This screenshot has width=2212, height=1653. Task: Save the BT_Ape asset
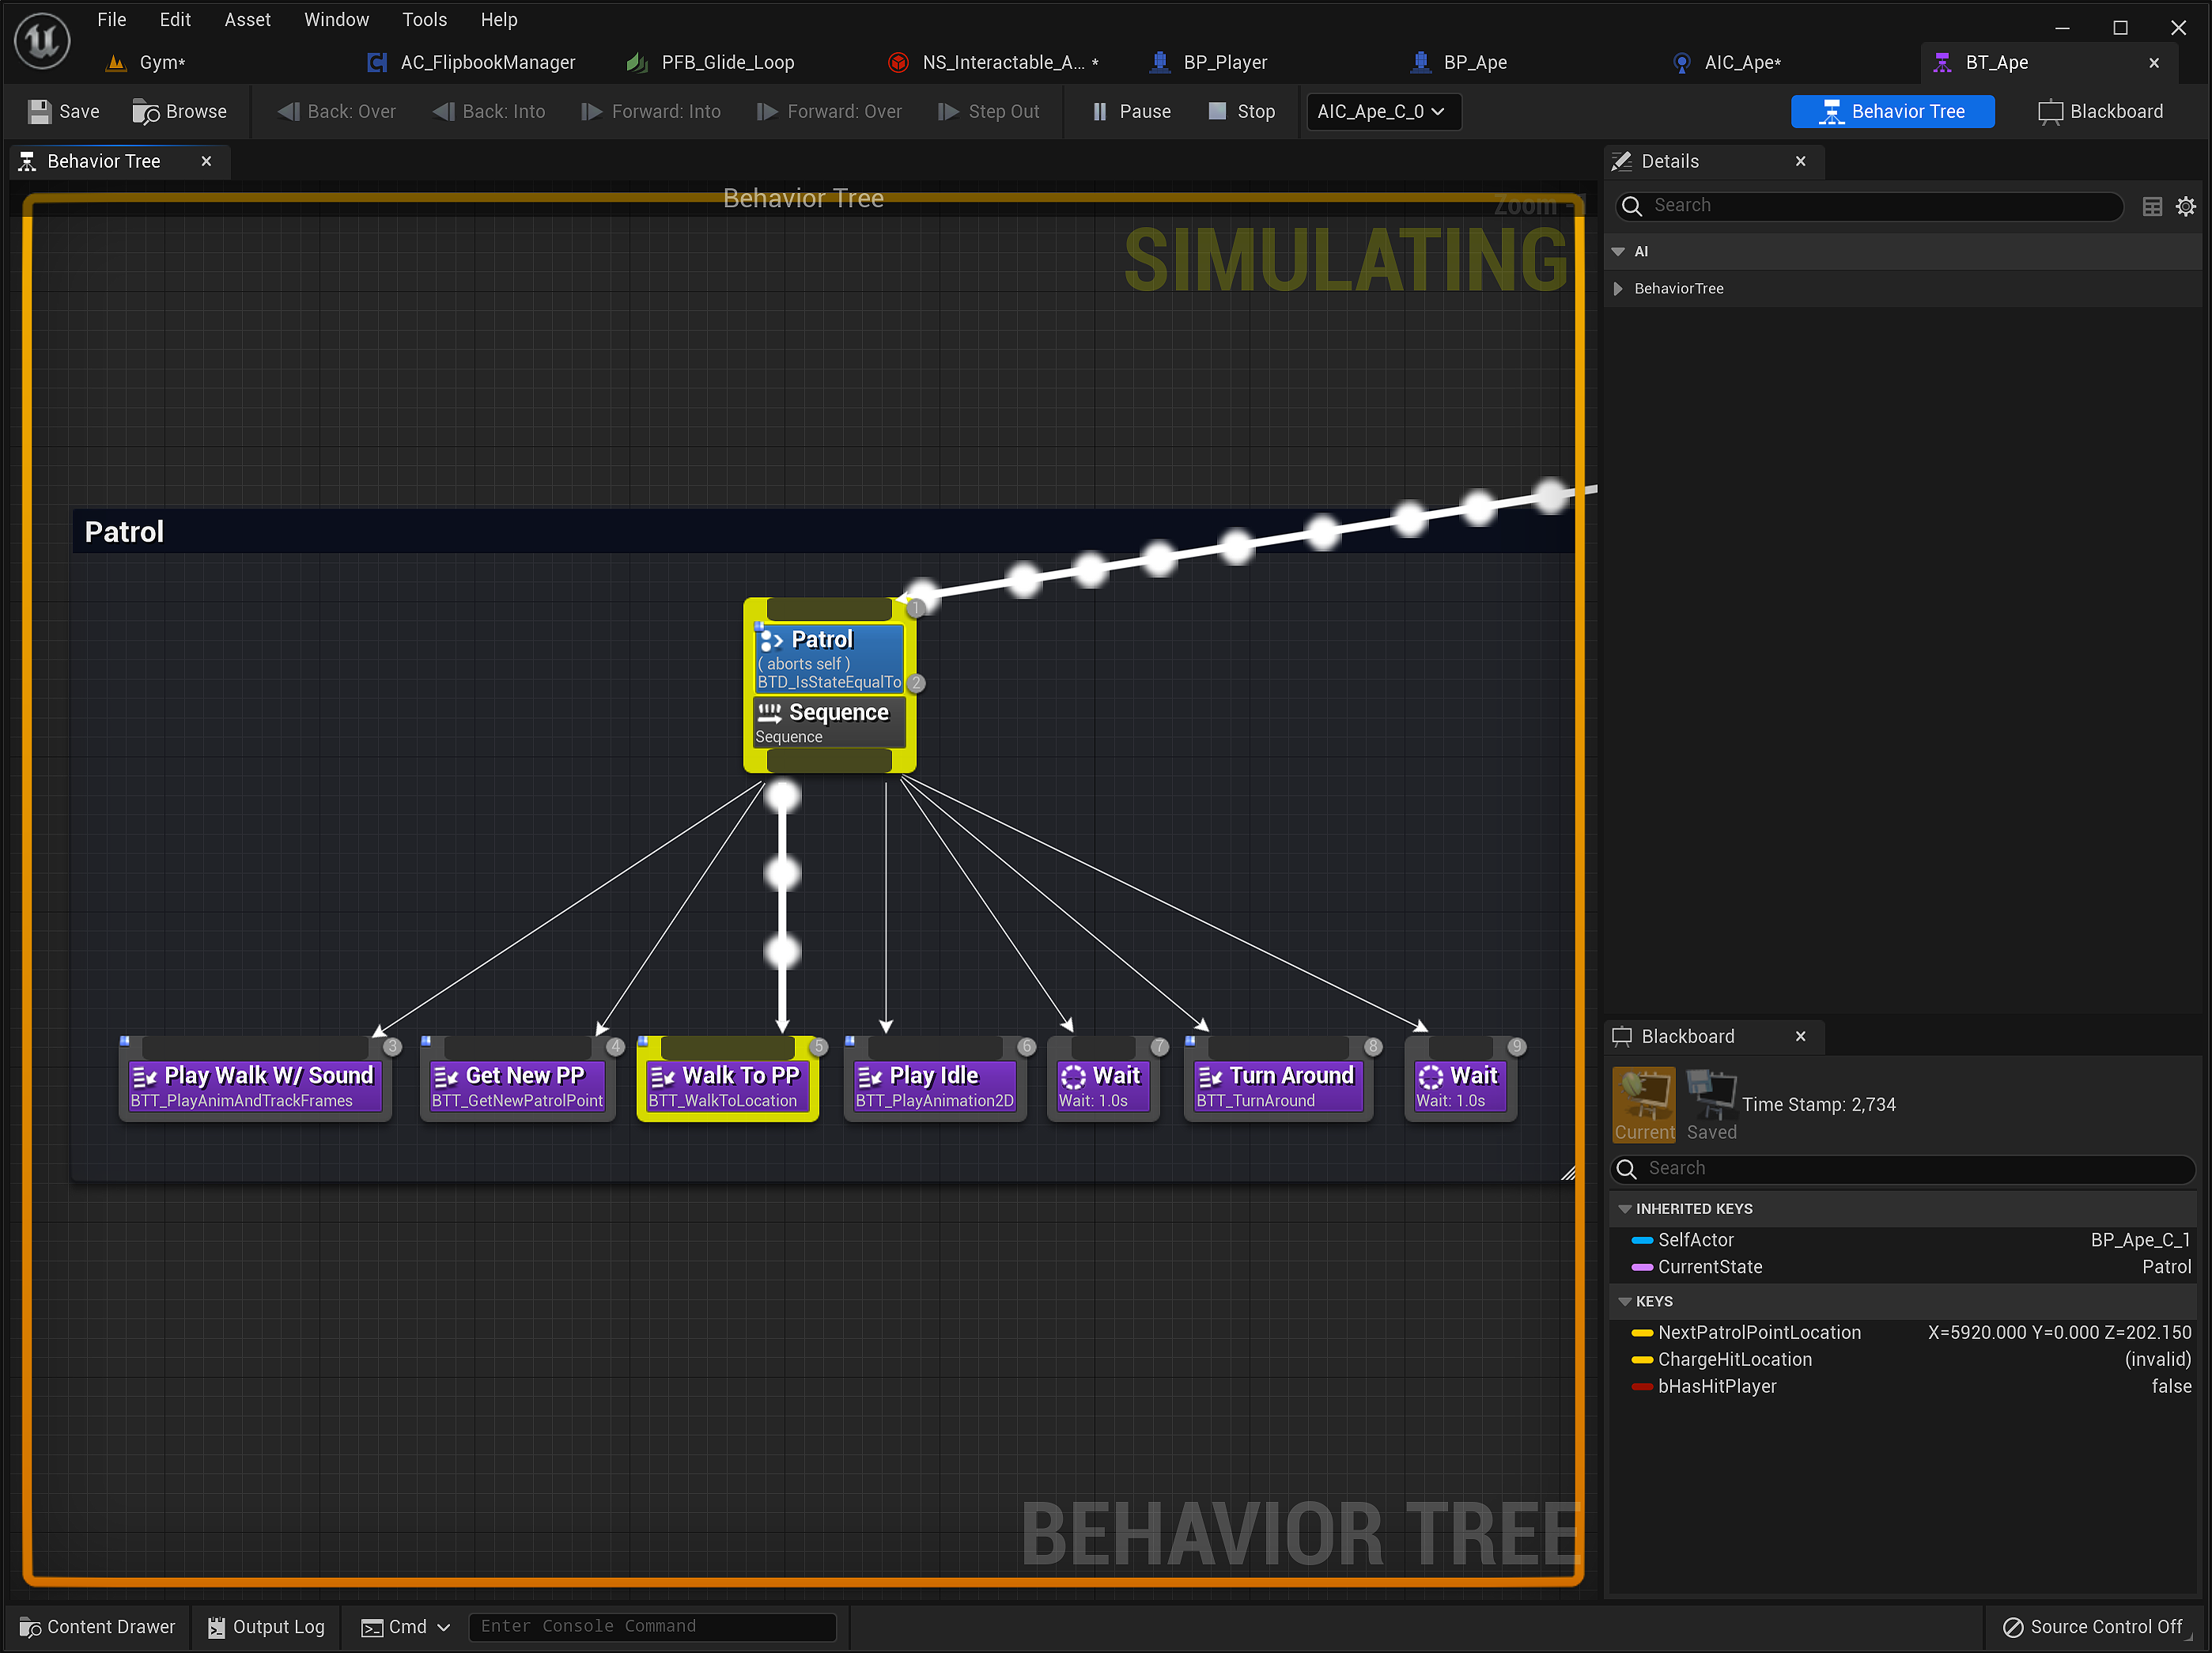(63, 111)
